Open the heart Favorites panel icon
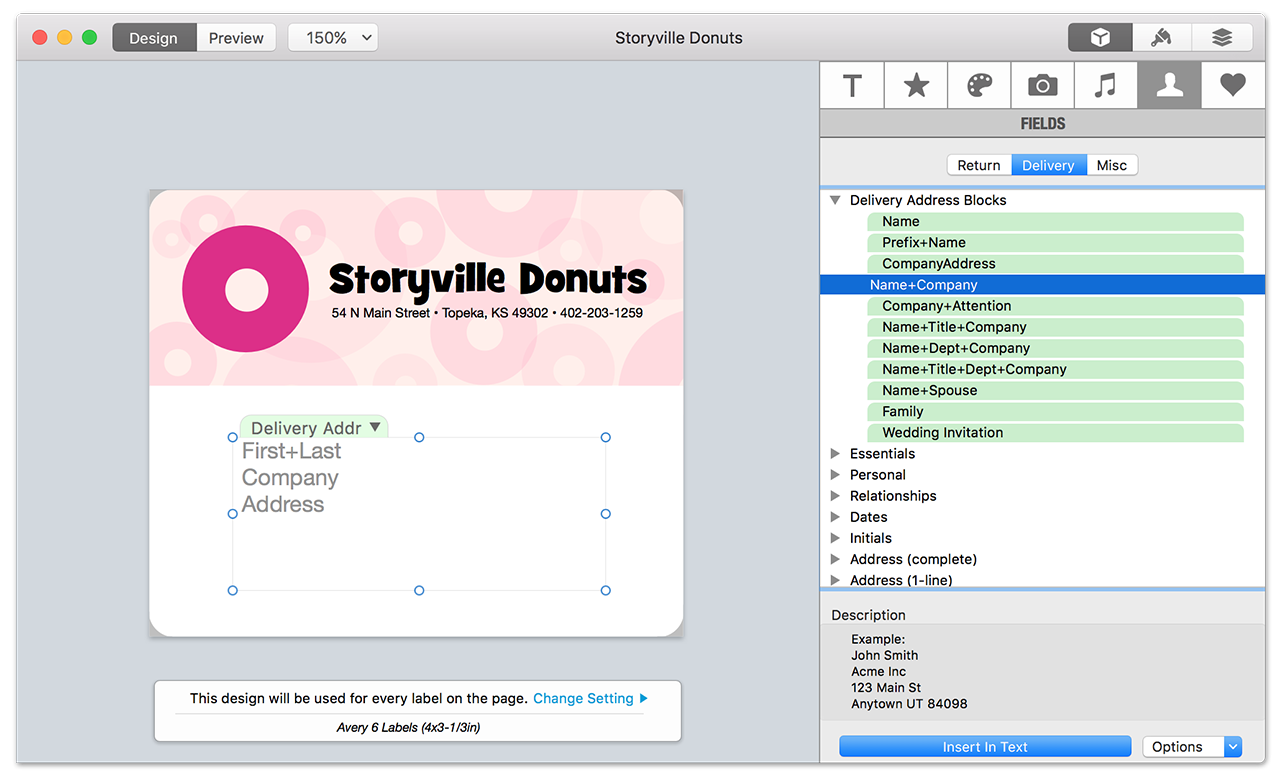 point(1233,86)
